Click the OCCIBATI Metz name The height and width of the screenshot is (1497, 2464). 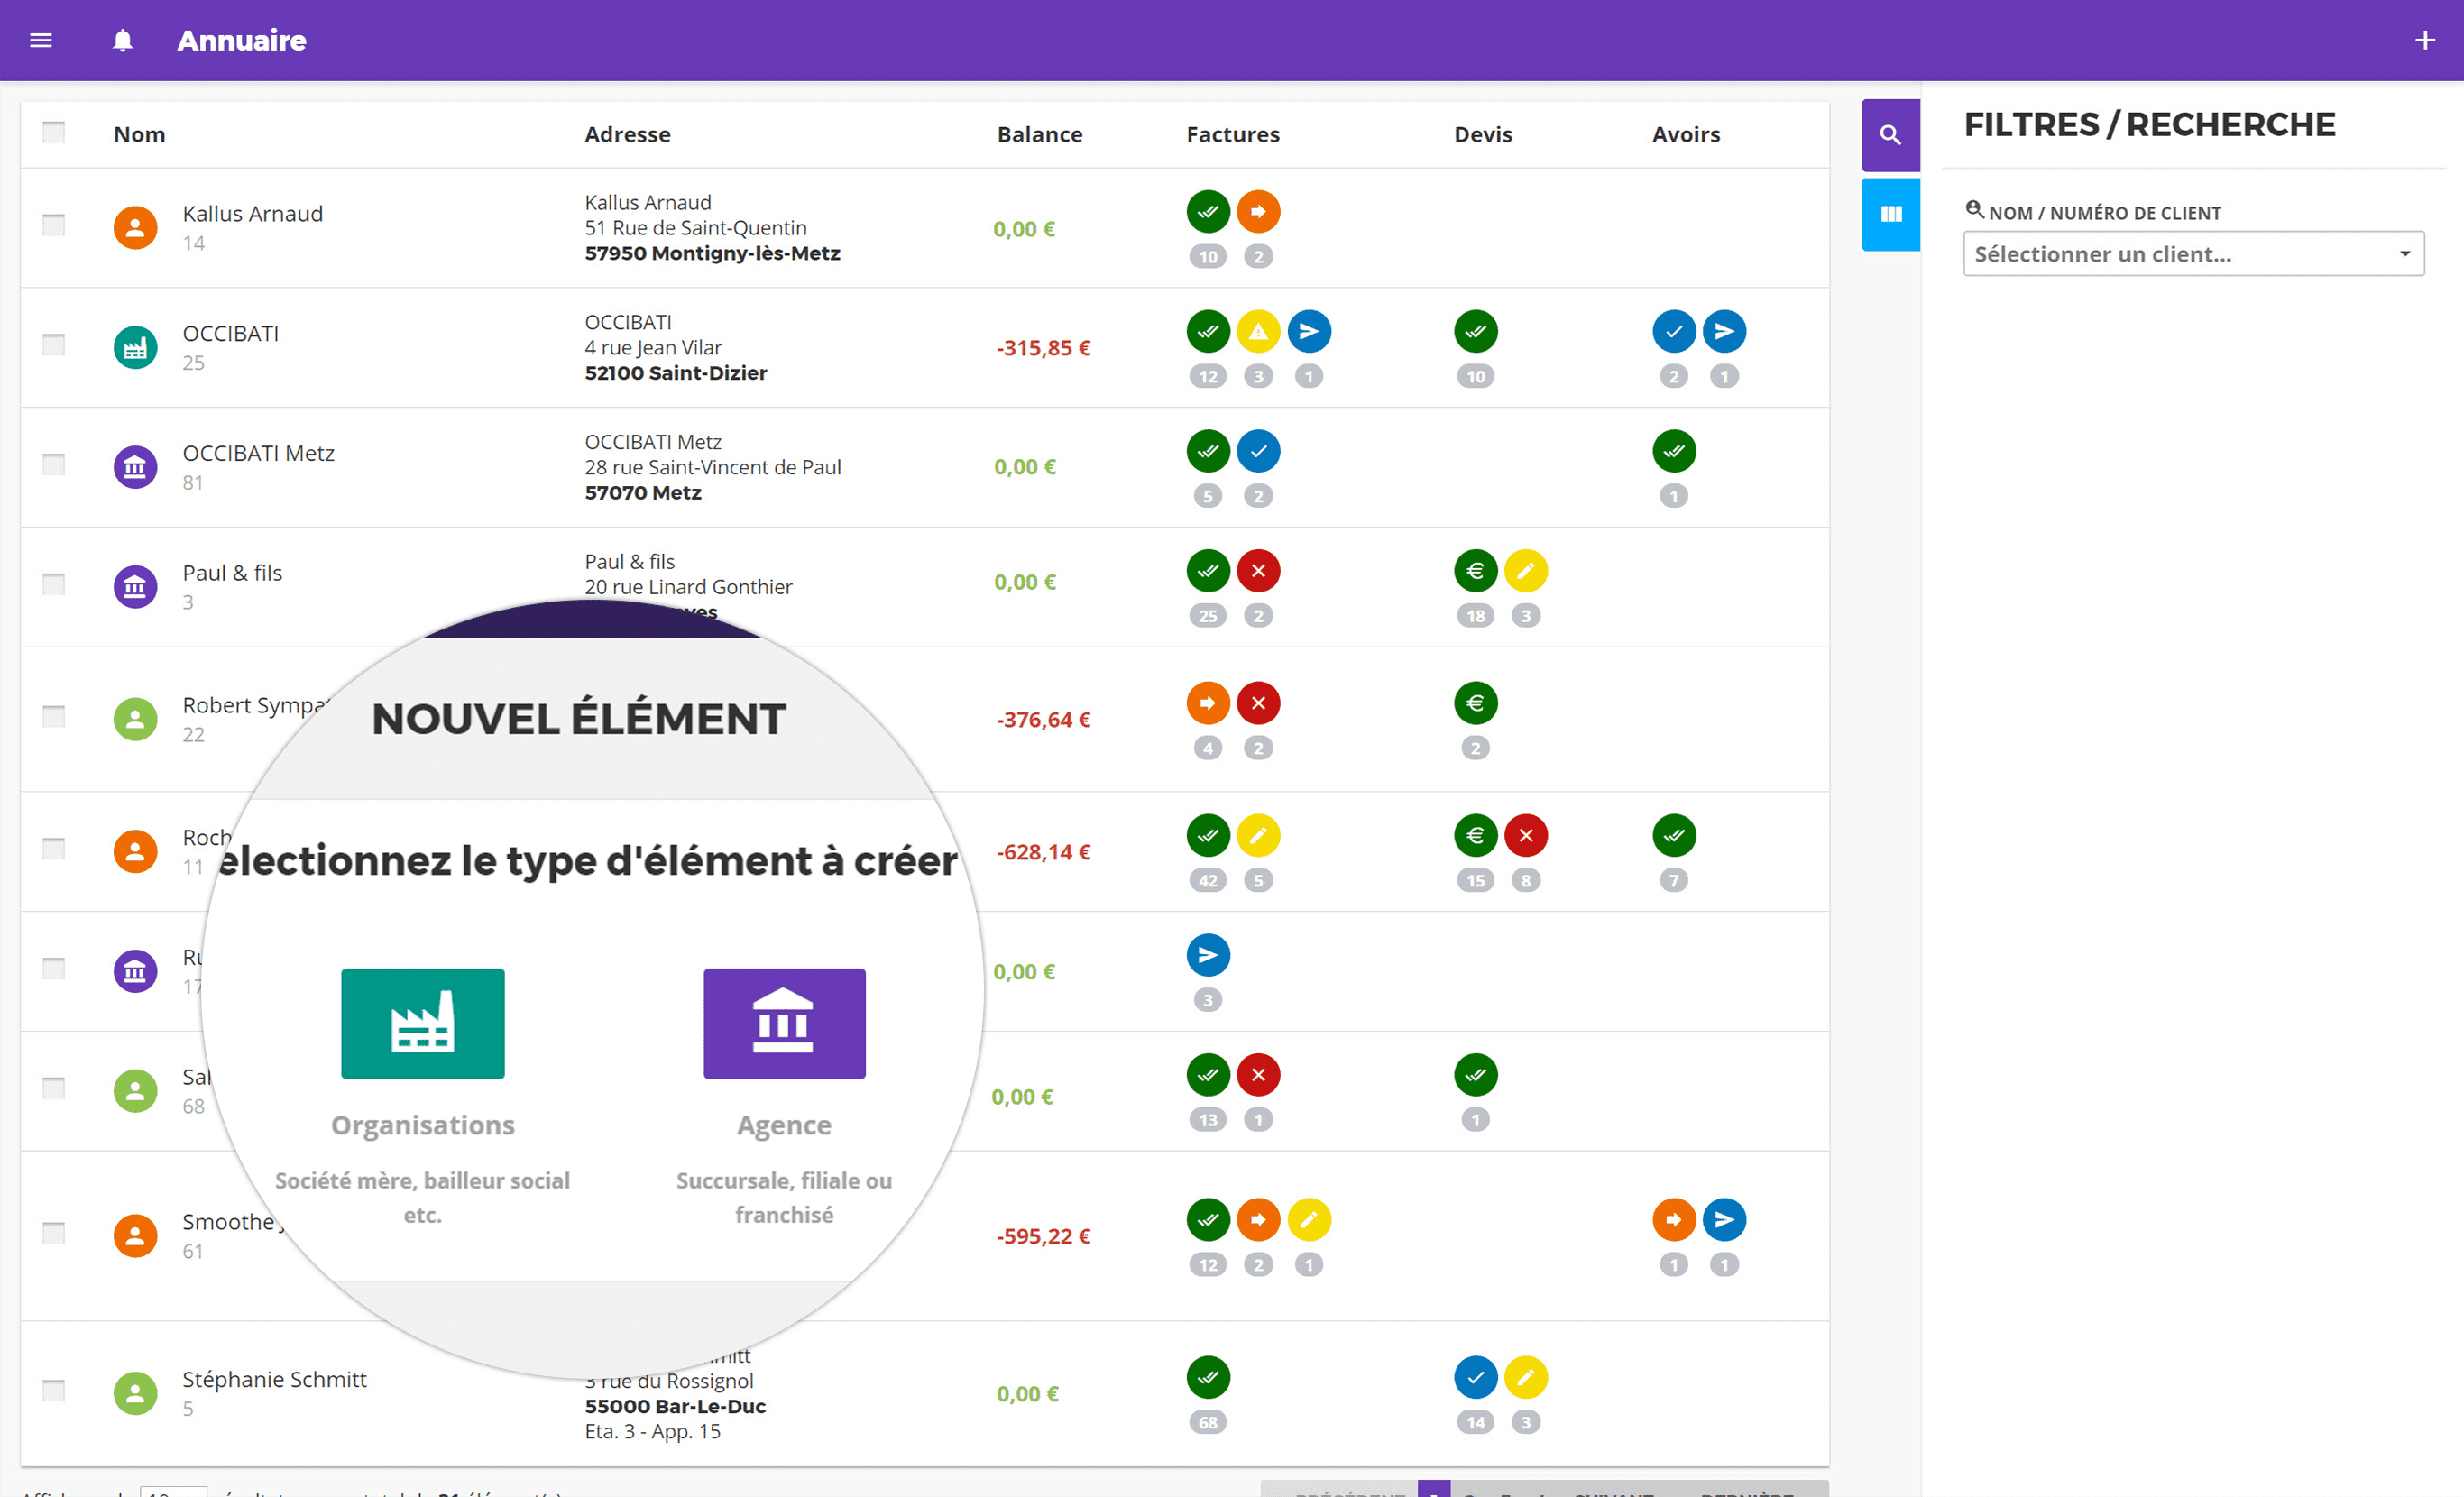pyautogui.click(x=258, y=453)
